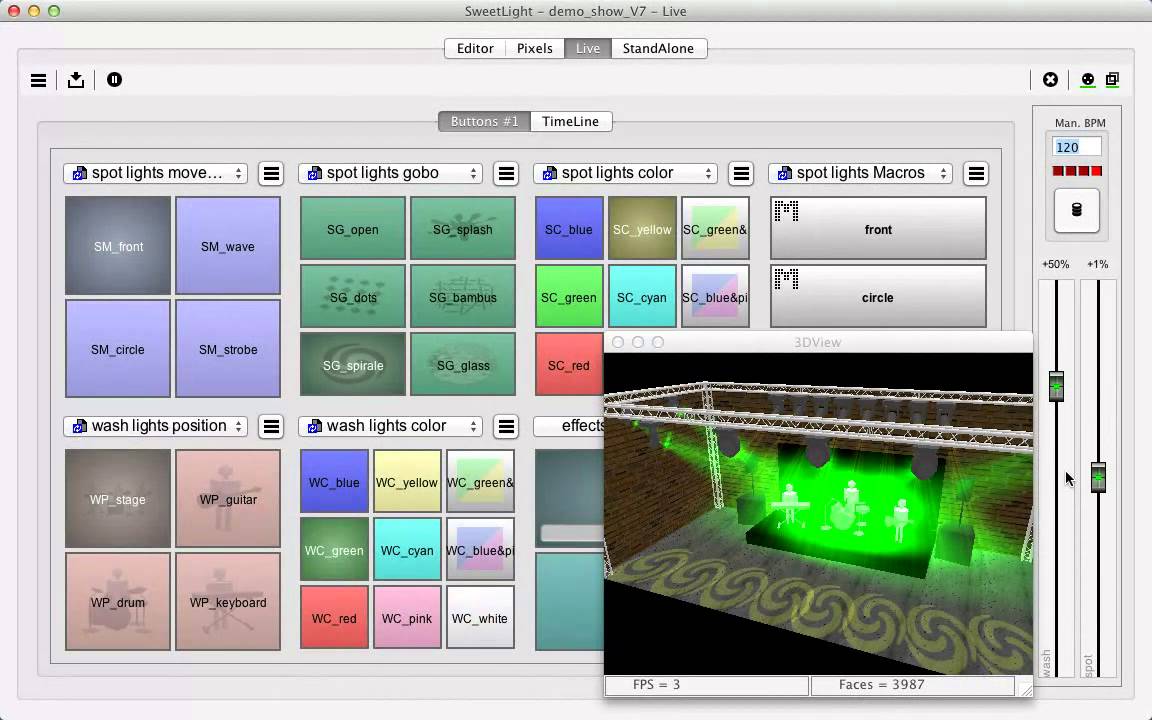The image size is (1152, 720).
Task: Select the WC_blue wash color
Action: coord(334,481)
